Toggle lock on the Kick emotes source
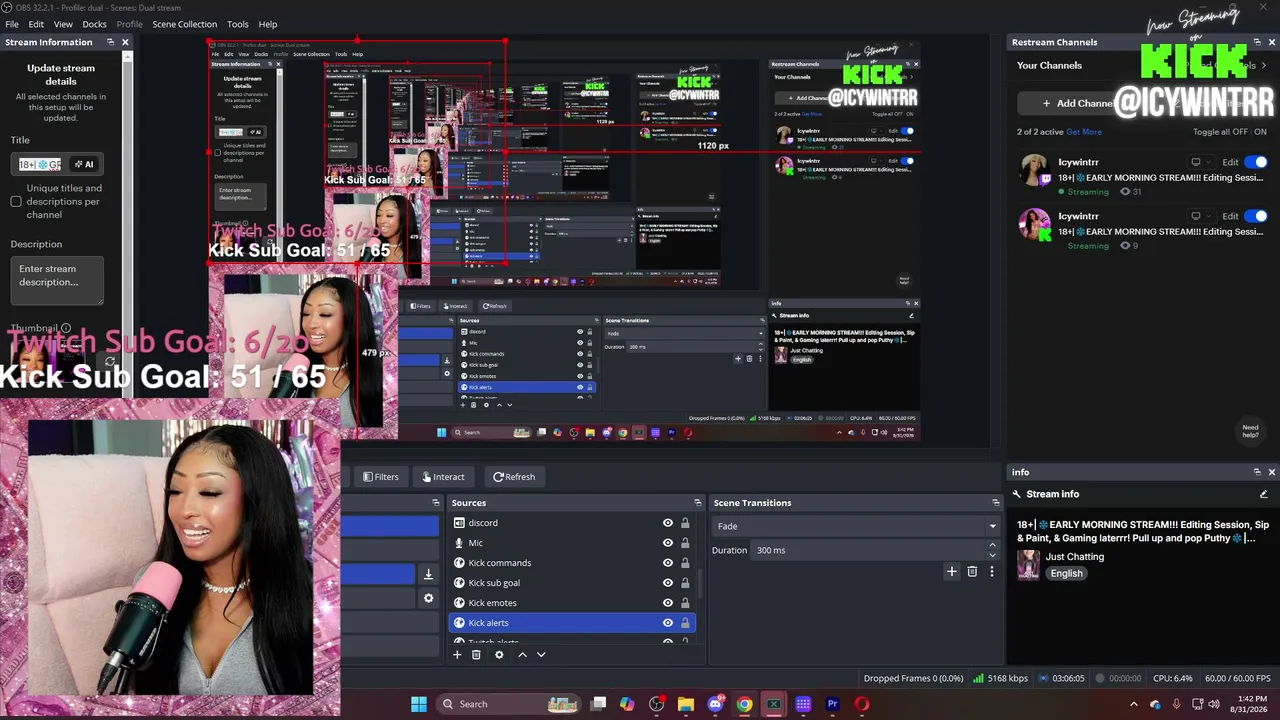Screen dimensions: 1280x720 685,603
